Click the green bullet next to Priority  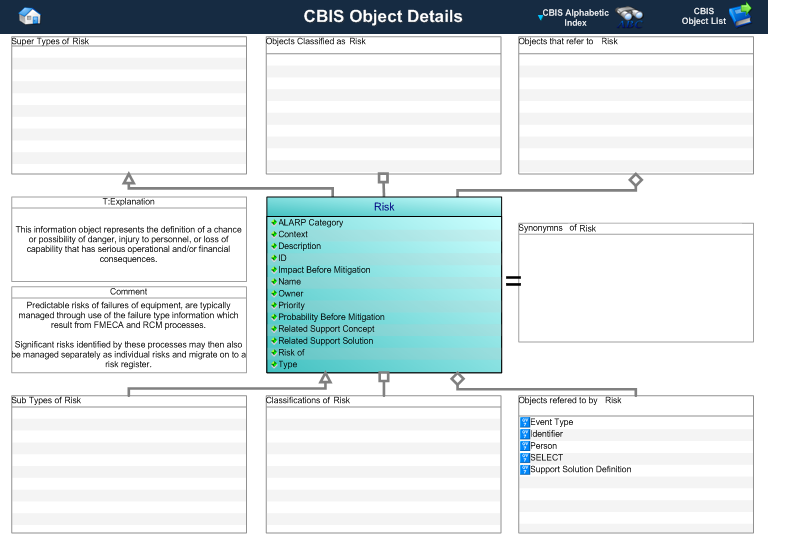274,305
